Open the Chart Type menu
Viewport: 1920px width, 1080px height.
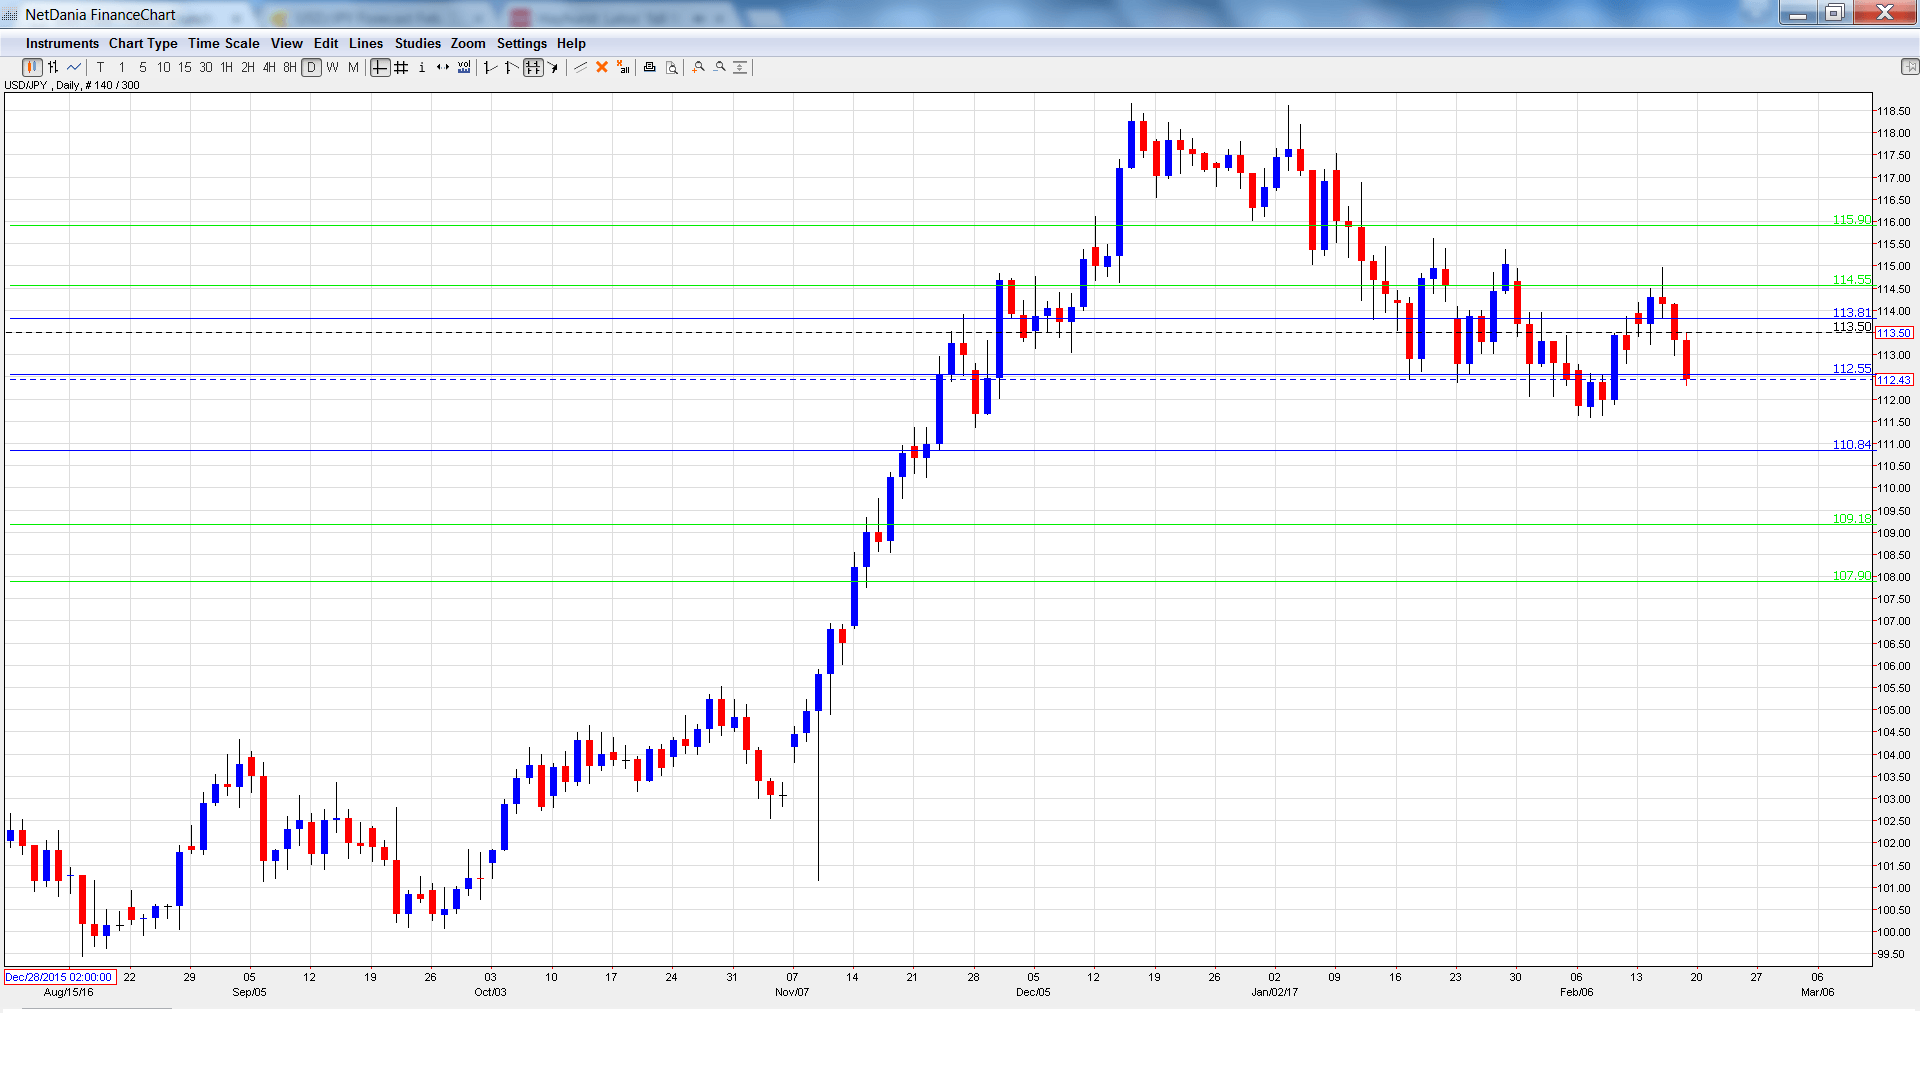tap(143, 43)
